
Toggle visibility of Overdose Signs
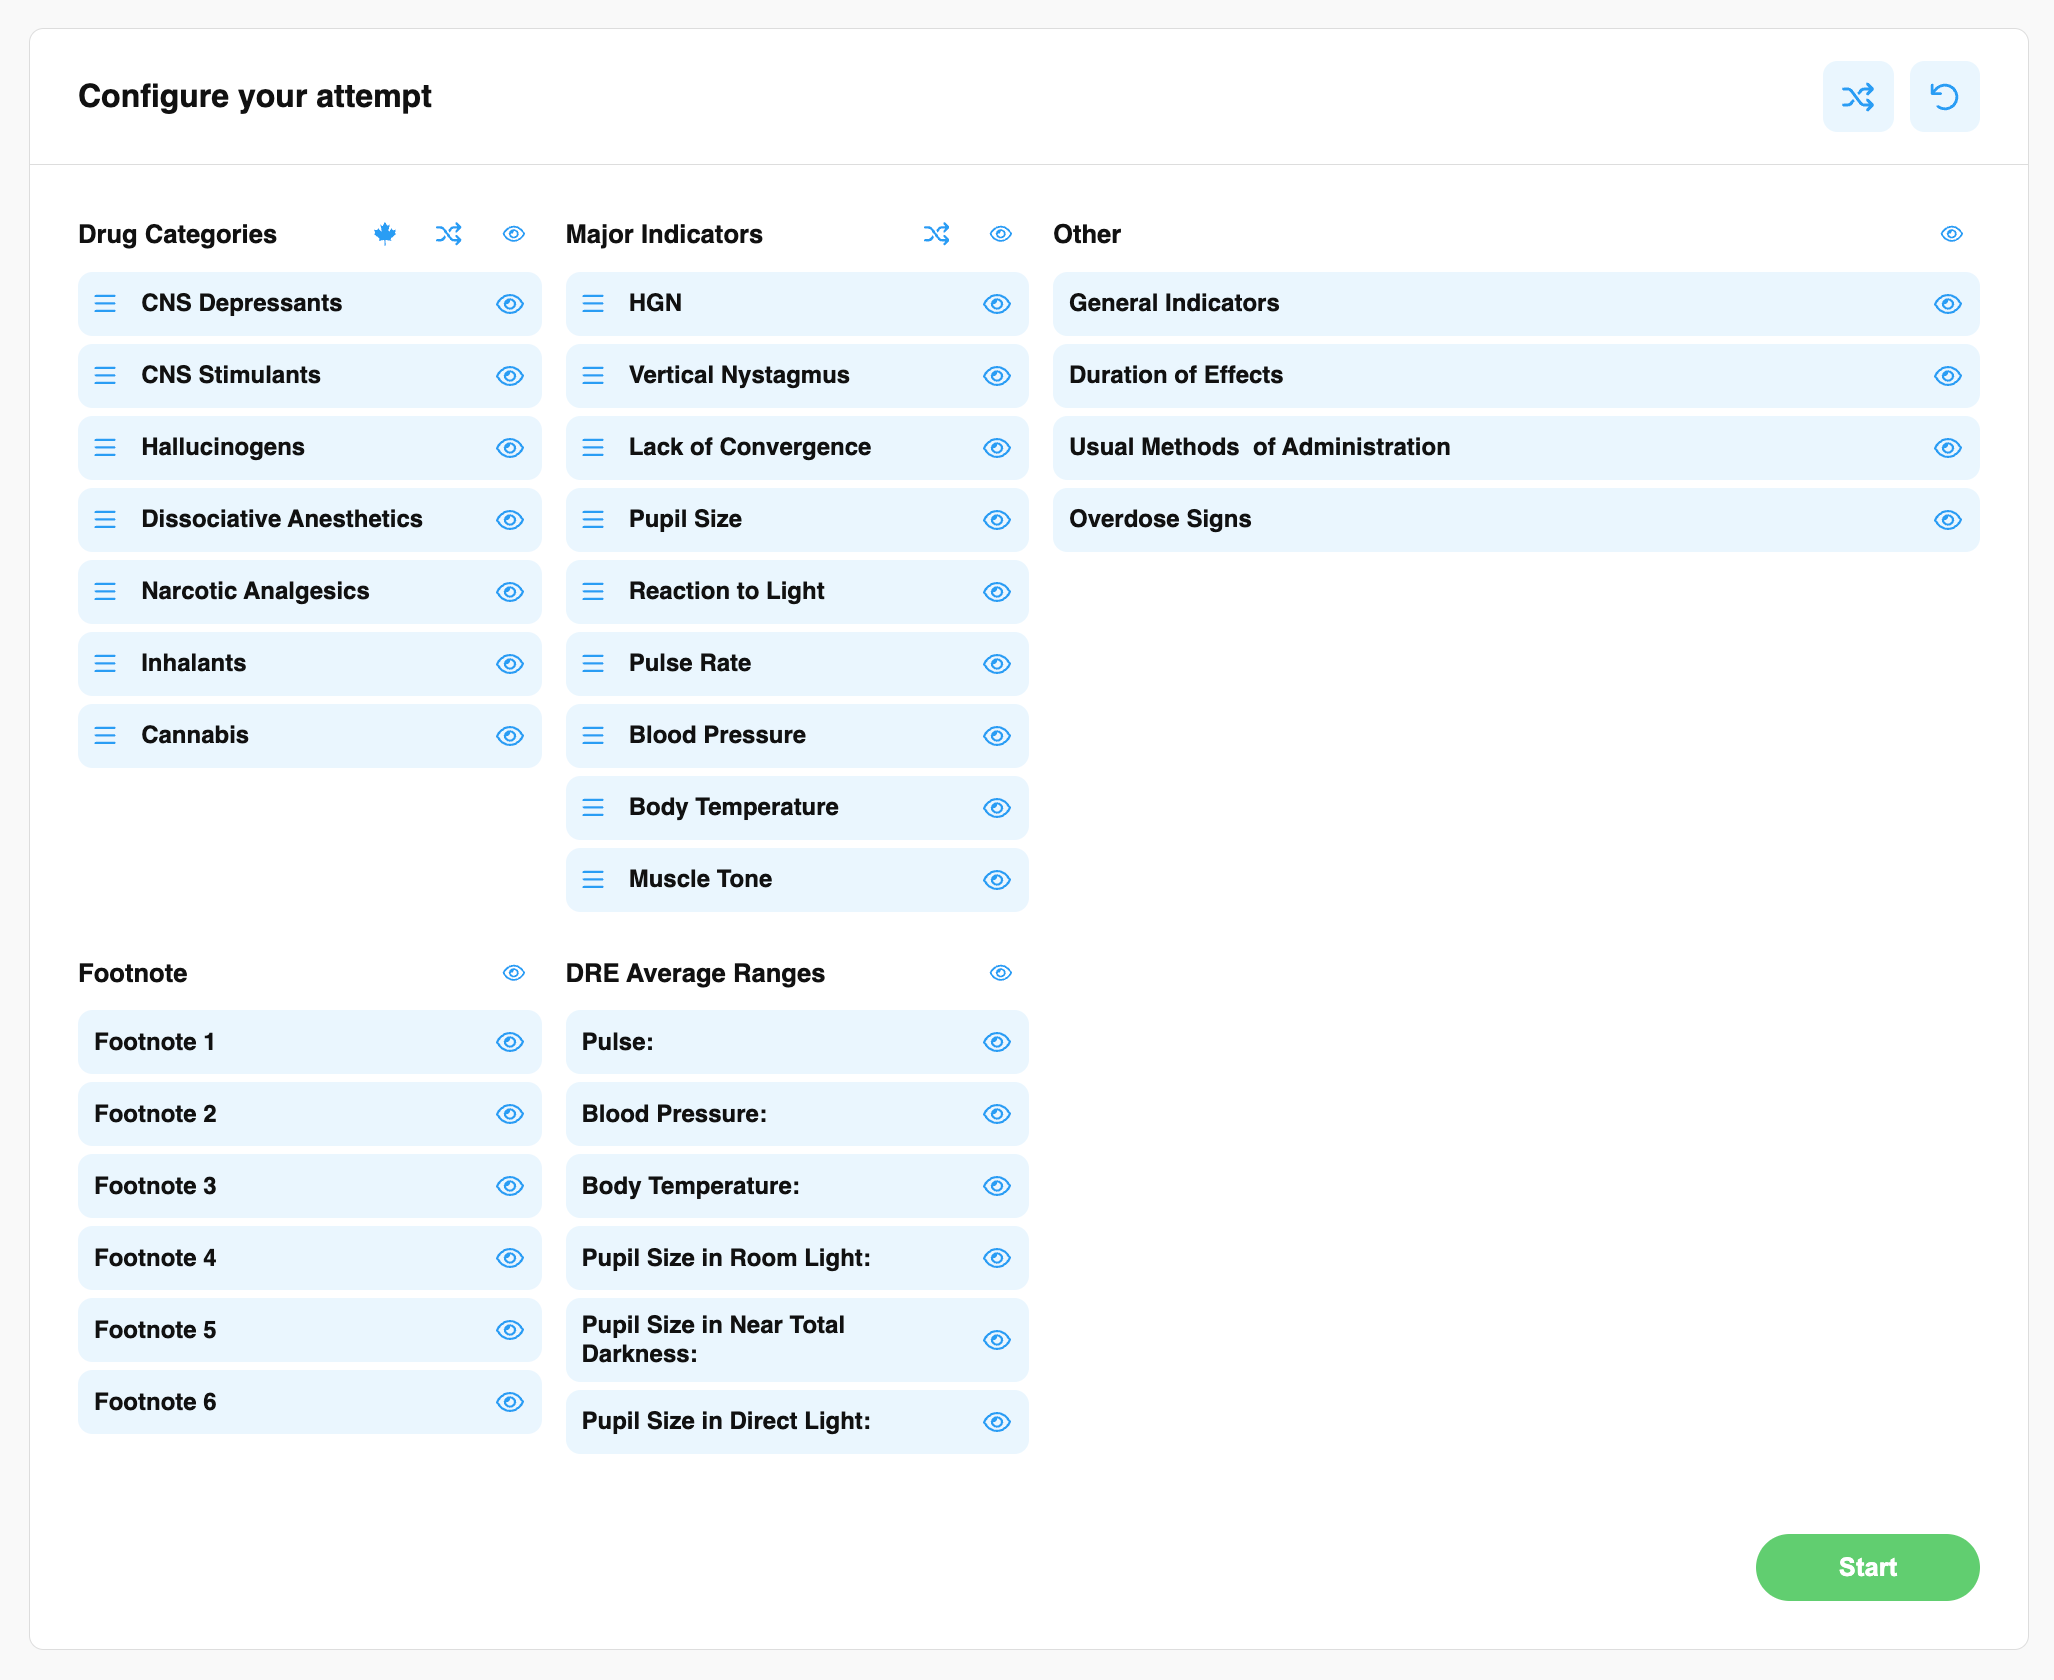tap(1948, 520)
